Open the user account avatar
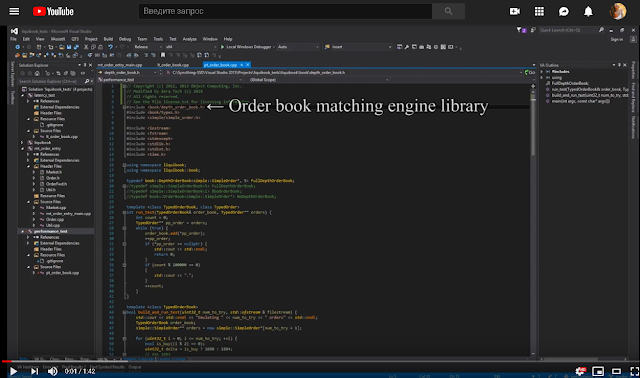 tap(618, 11)
